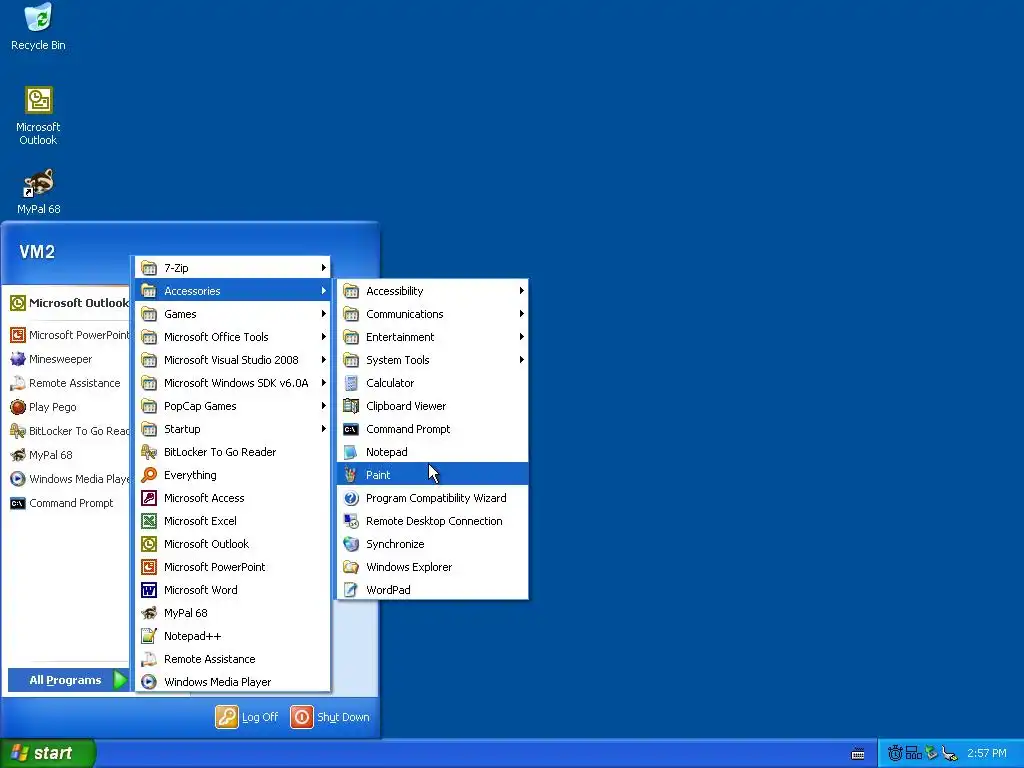This screenshot has width=1024, height=768.
Task: Click Microsoft Word icon in All Programs
Action: click(x=149, y=590)
